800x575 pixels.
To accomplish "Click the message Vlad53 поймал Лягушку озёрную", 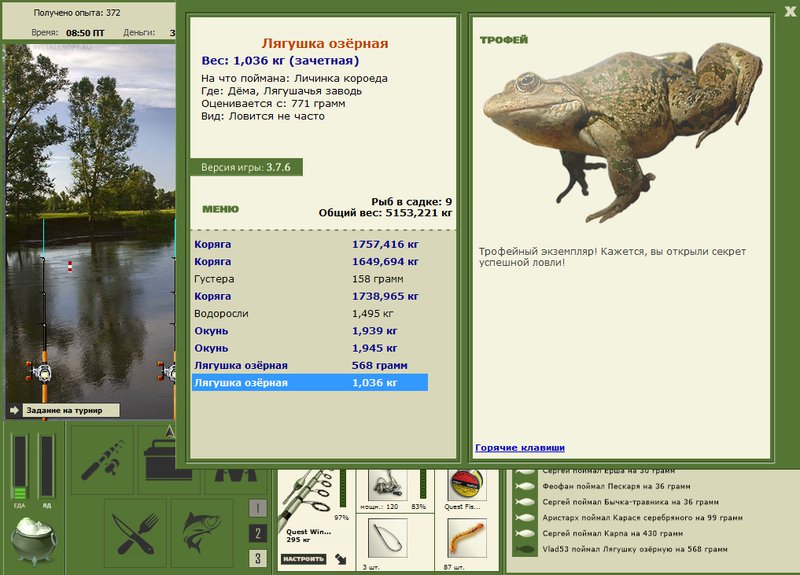I will pyautogui.click(x=635, y=549).
